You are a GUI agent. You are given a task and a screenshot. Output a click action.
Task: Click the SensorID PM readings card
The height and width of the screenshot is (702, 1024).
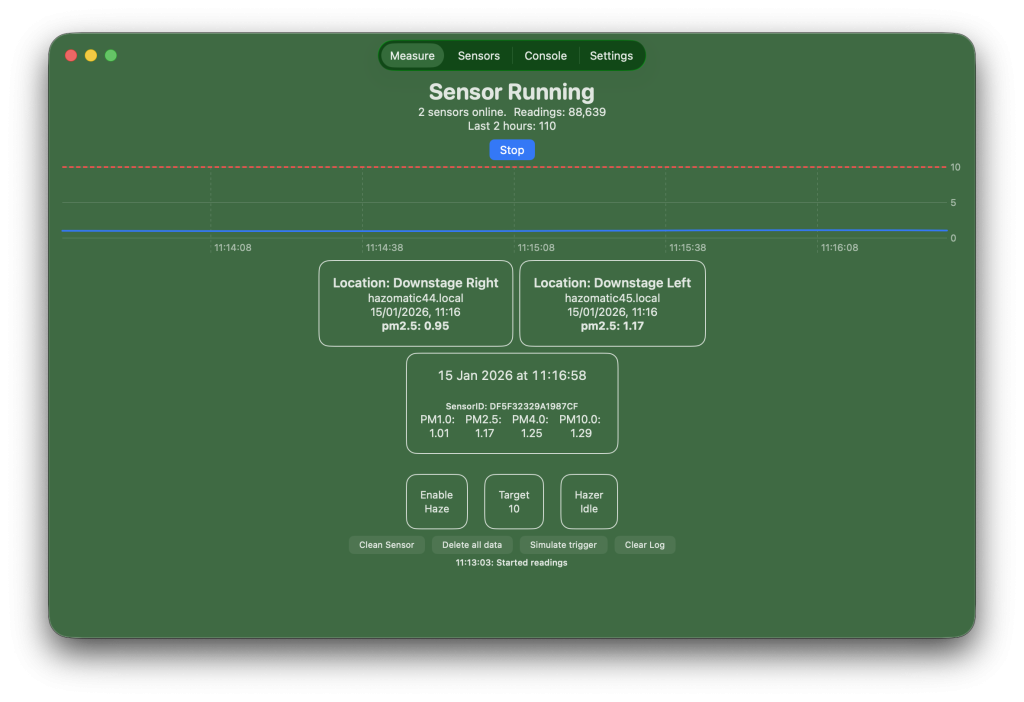[x=512, y=403]
